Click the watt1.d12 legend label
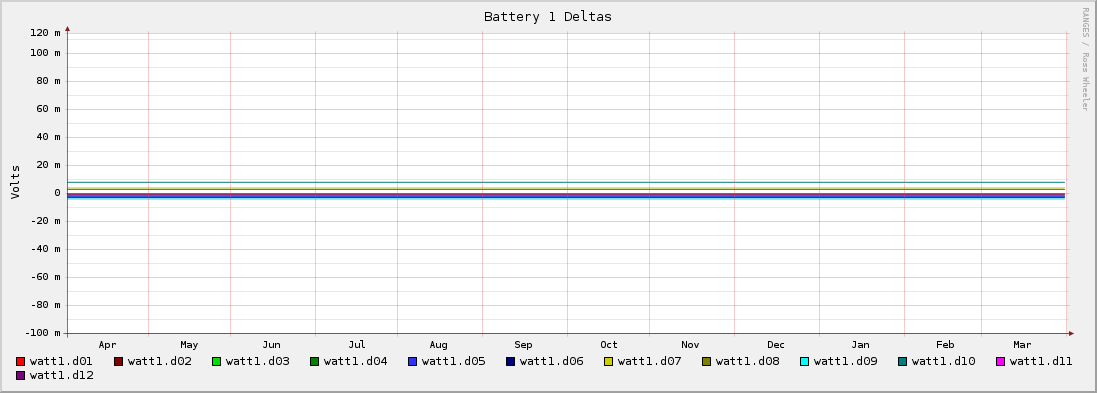 point(62,376)
